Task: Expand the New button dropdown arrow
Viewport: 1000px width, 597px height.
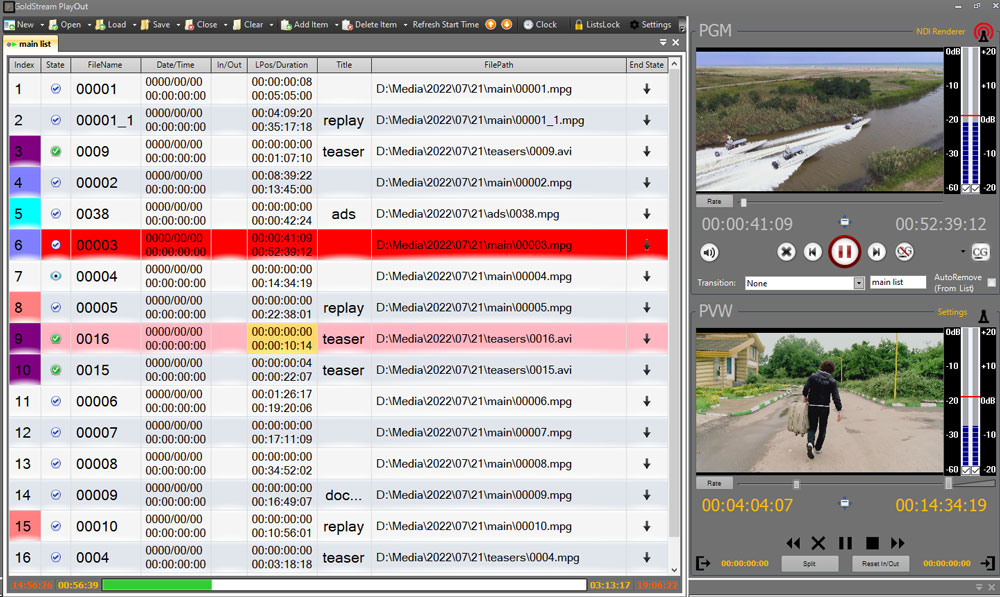Action: tap(42, 25)
